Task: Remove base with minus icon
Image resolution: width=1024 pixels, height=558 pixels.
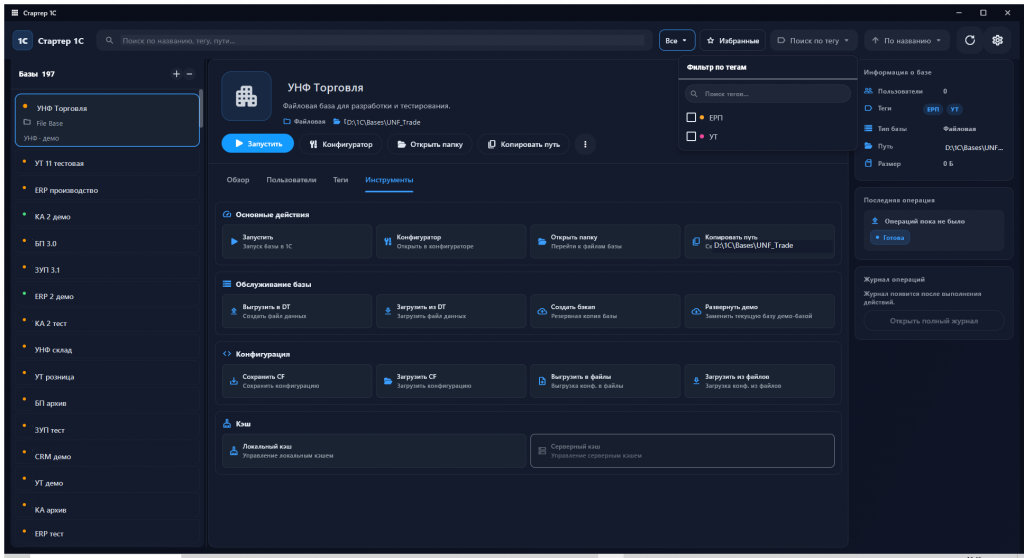Action: (189, 74)
